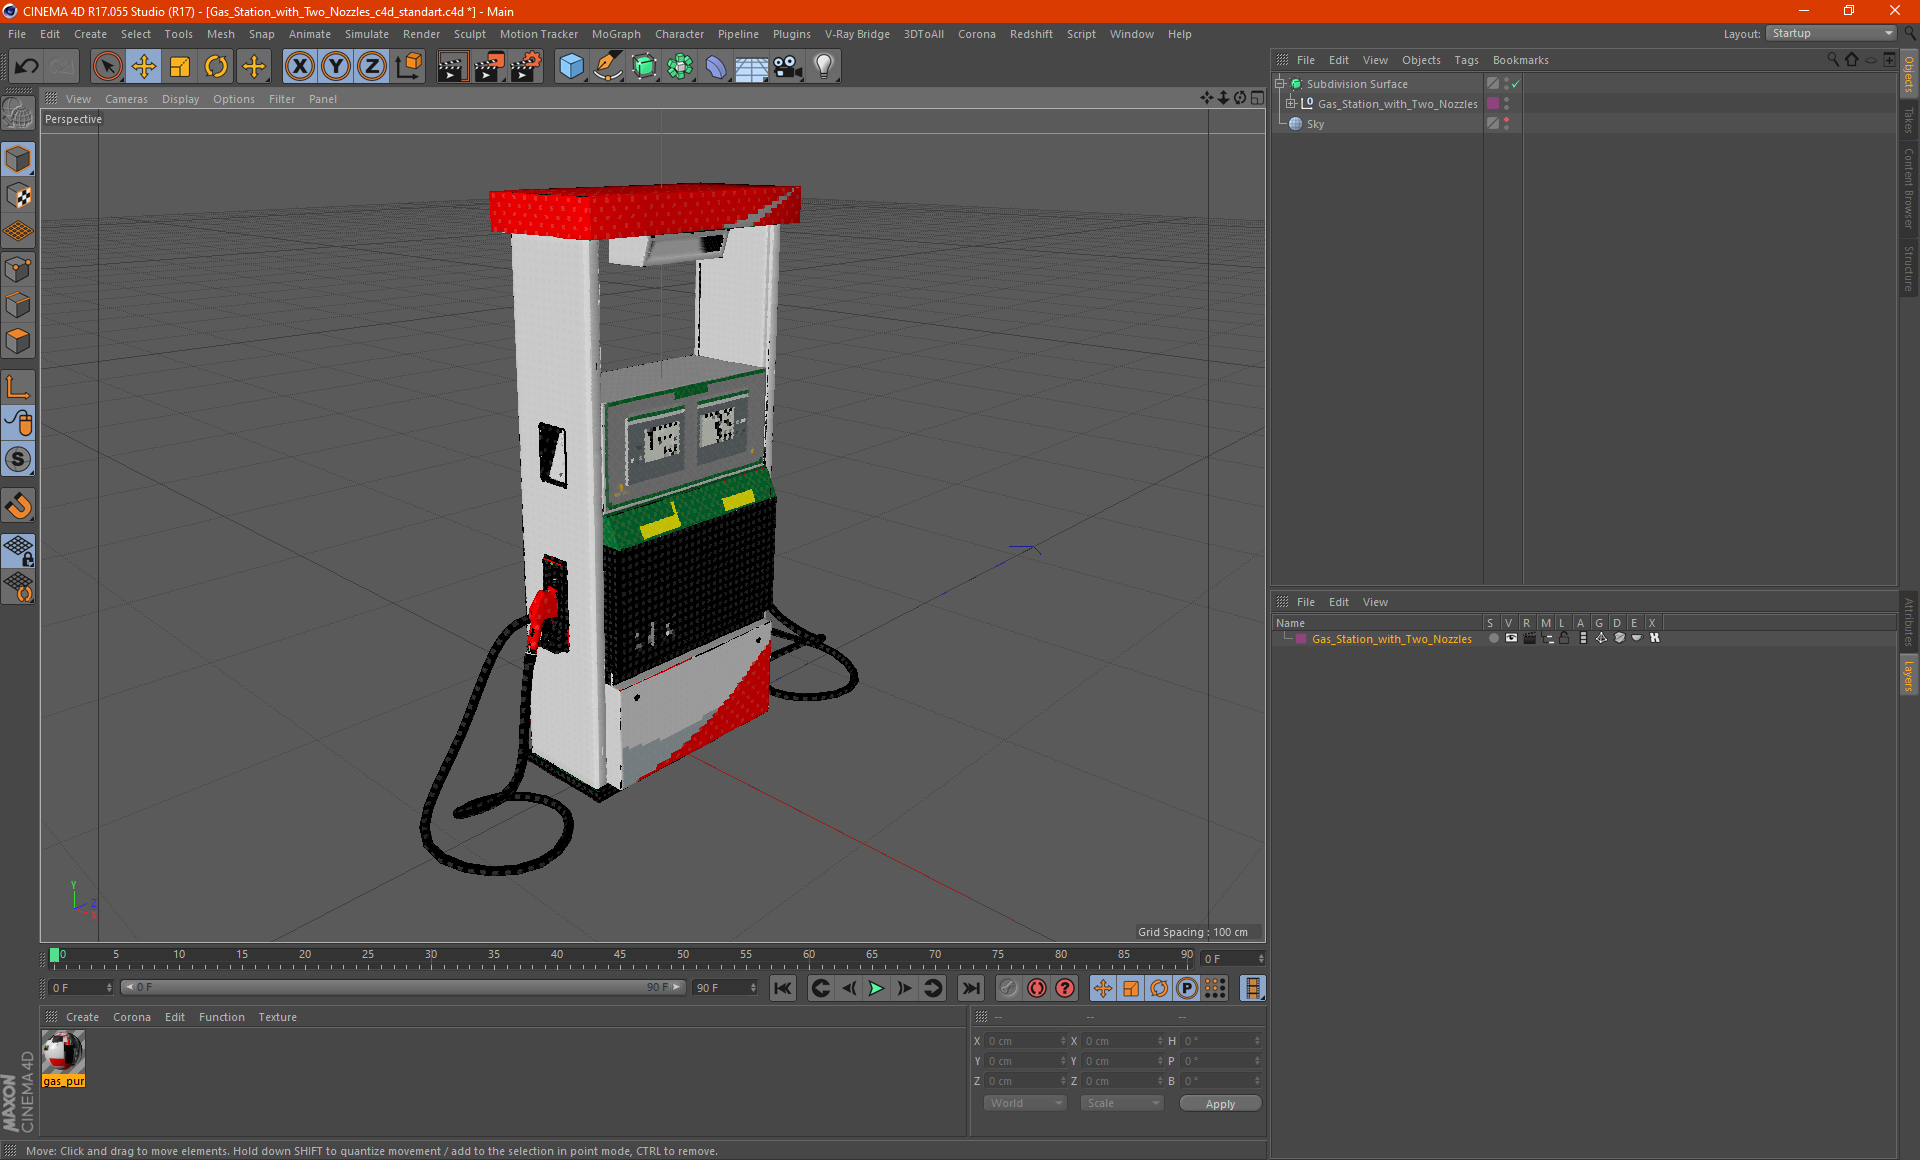Click the X position input field
Screen dimensions: 1920x1160
(x=1026, y=1041)
